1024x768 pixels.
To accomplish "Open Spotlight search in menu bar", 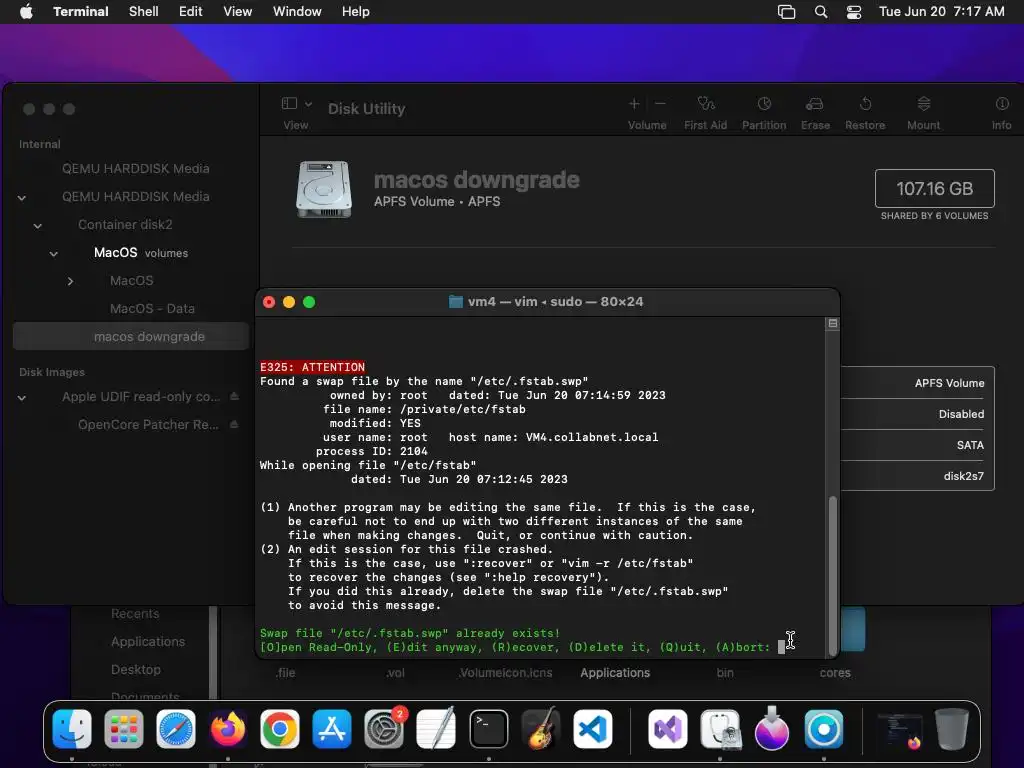I will (821, 12).
